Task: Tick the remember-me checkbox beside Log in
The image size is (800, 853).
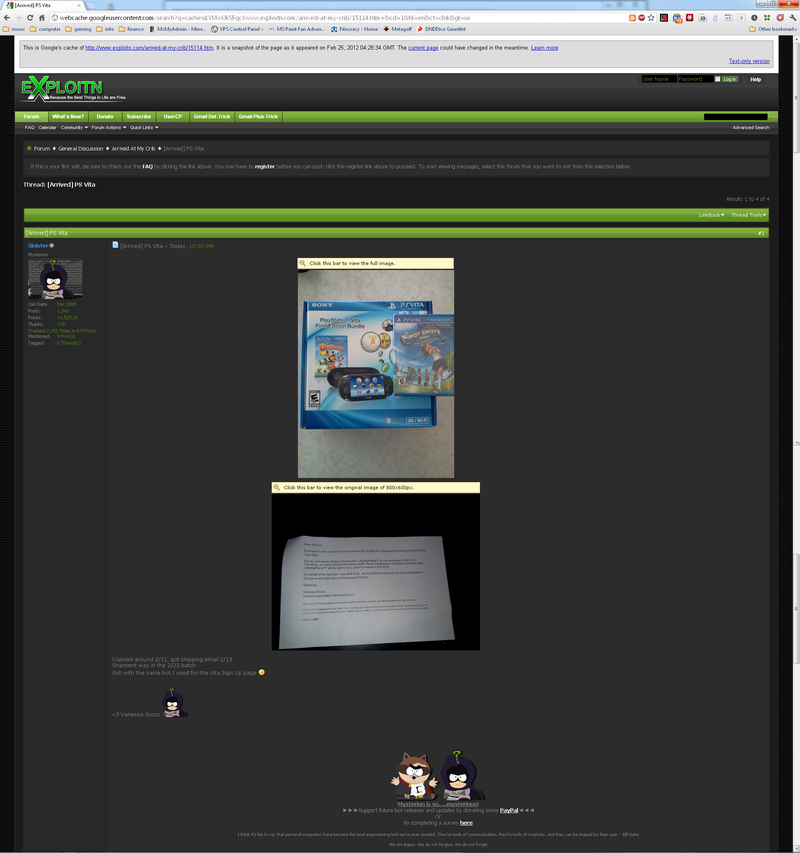Action: click(717, 79)
